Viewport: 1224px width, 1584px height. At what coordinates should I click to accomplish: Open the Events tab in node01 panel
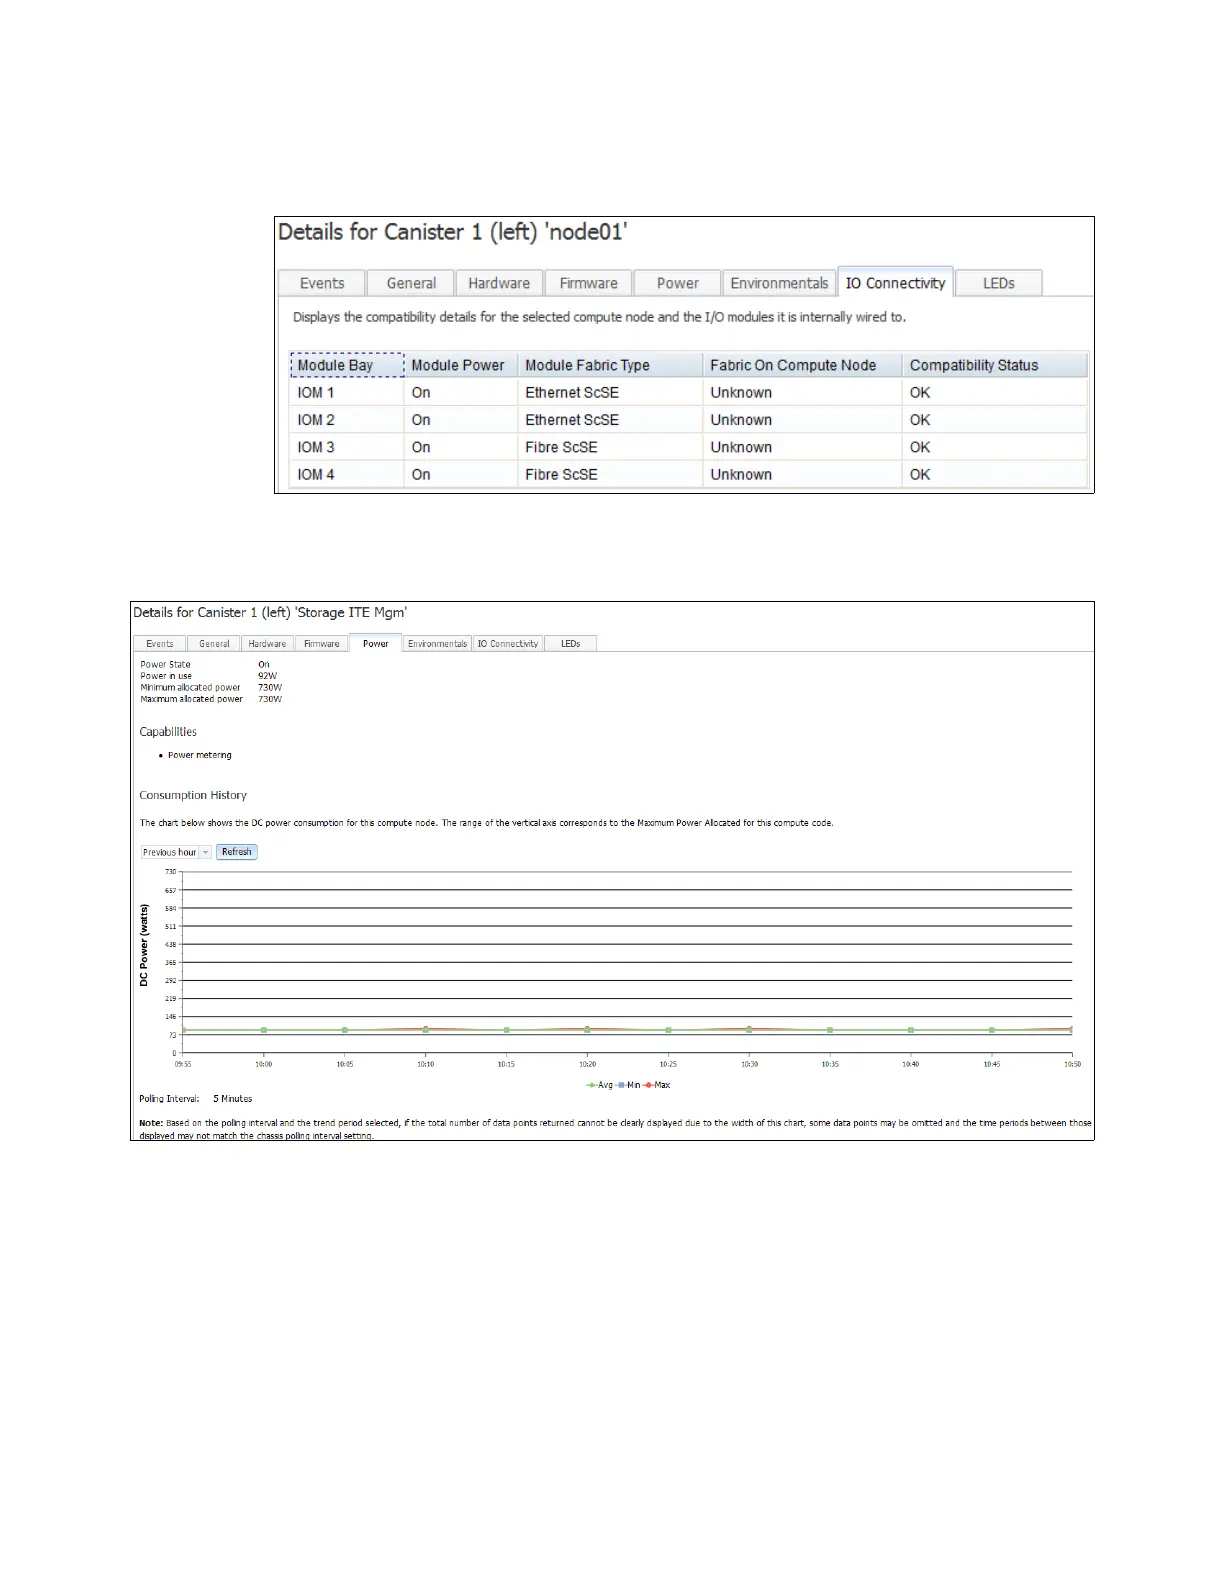coord(322,283)
